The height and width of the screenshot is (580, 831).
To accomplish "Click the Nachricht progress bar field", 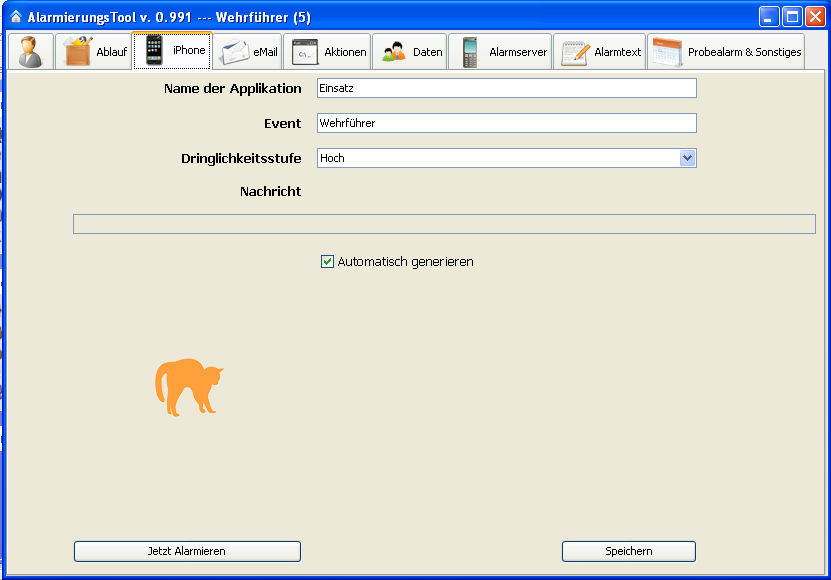I will [444, 224].
